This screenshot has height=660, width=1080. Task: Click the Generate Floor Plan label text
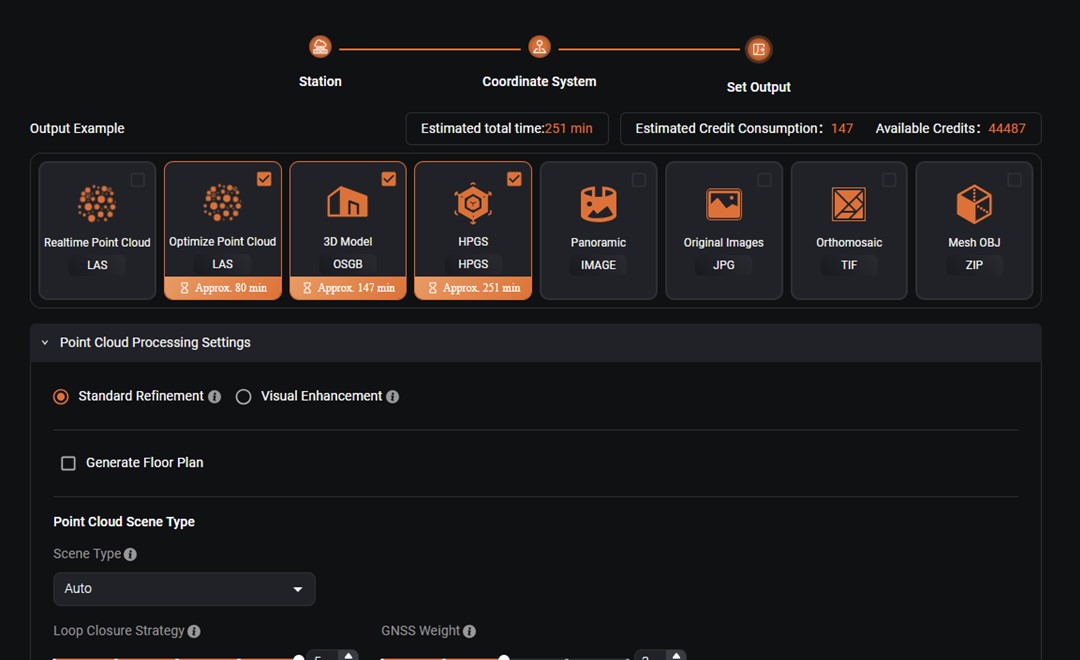(x=145, y=463)
